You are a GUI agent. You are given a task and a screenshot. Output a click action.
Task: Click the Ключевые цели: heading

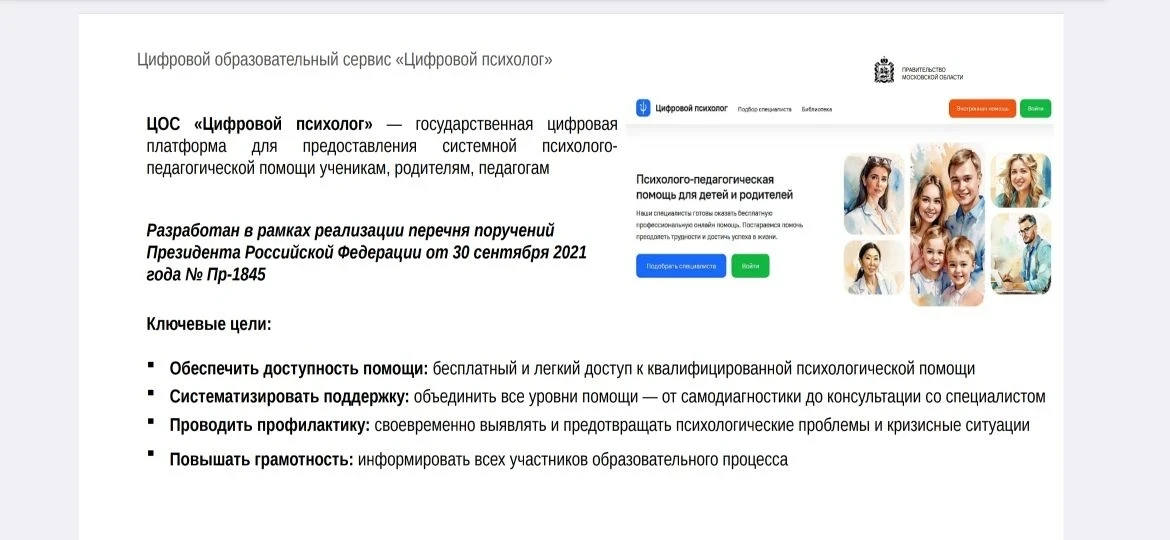(209, 325)
